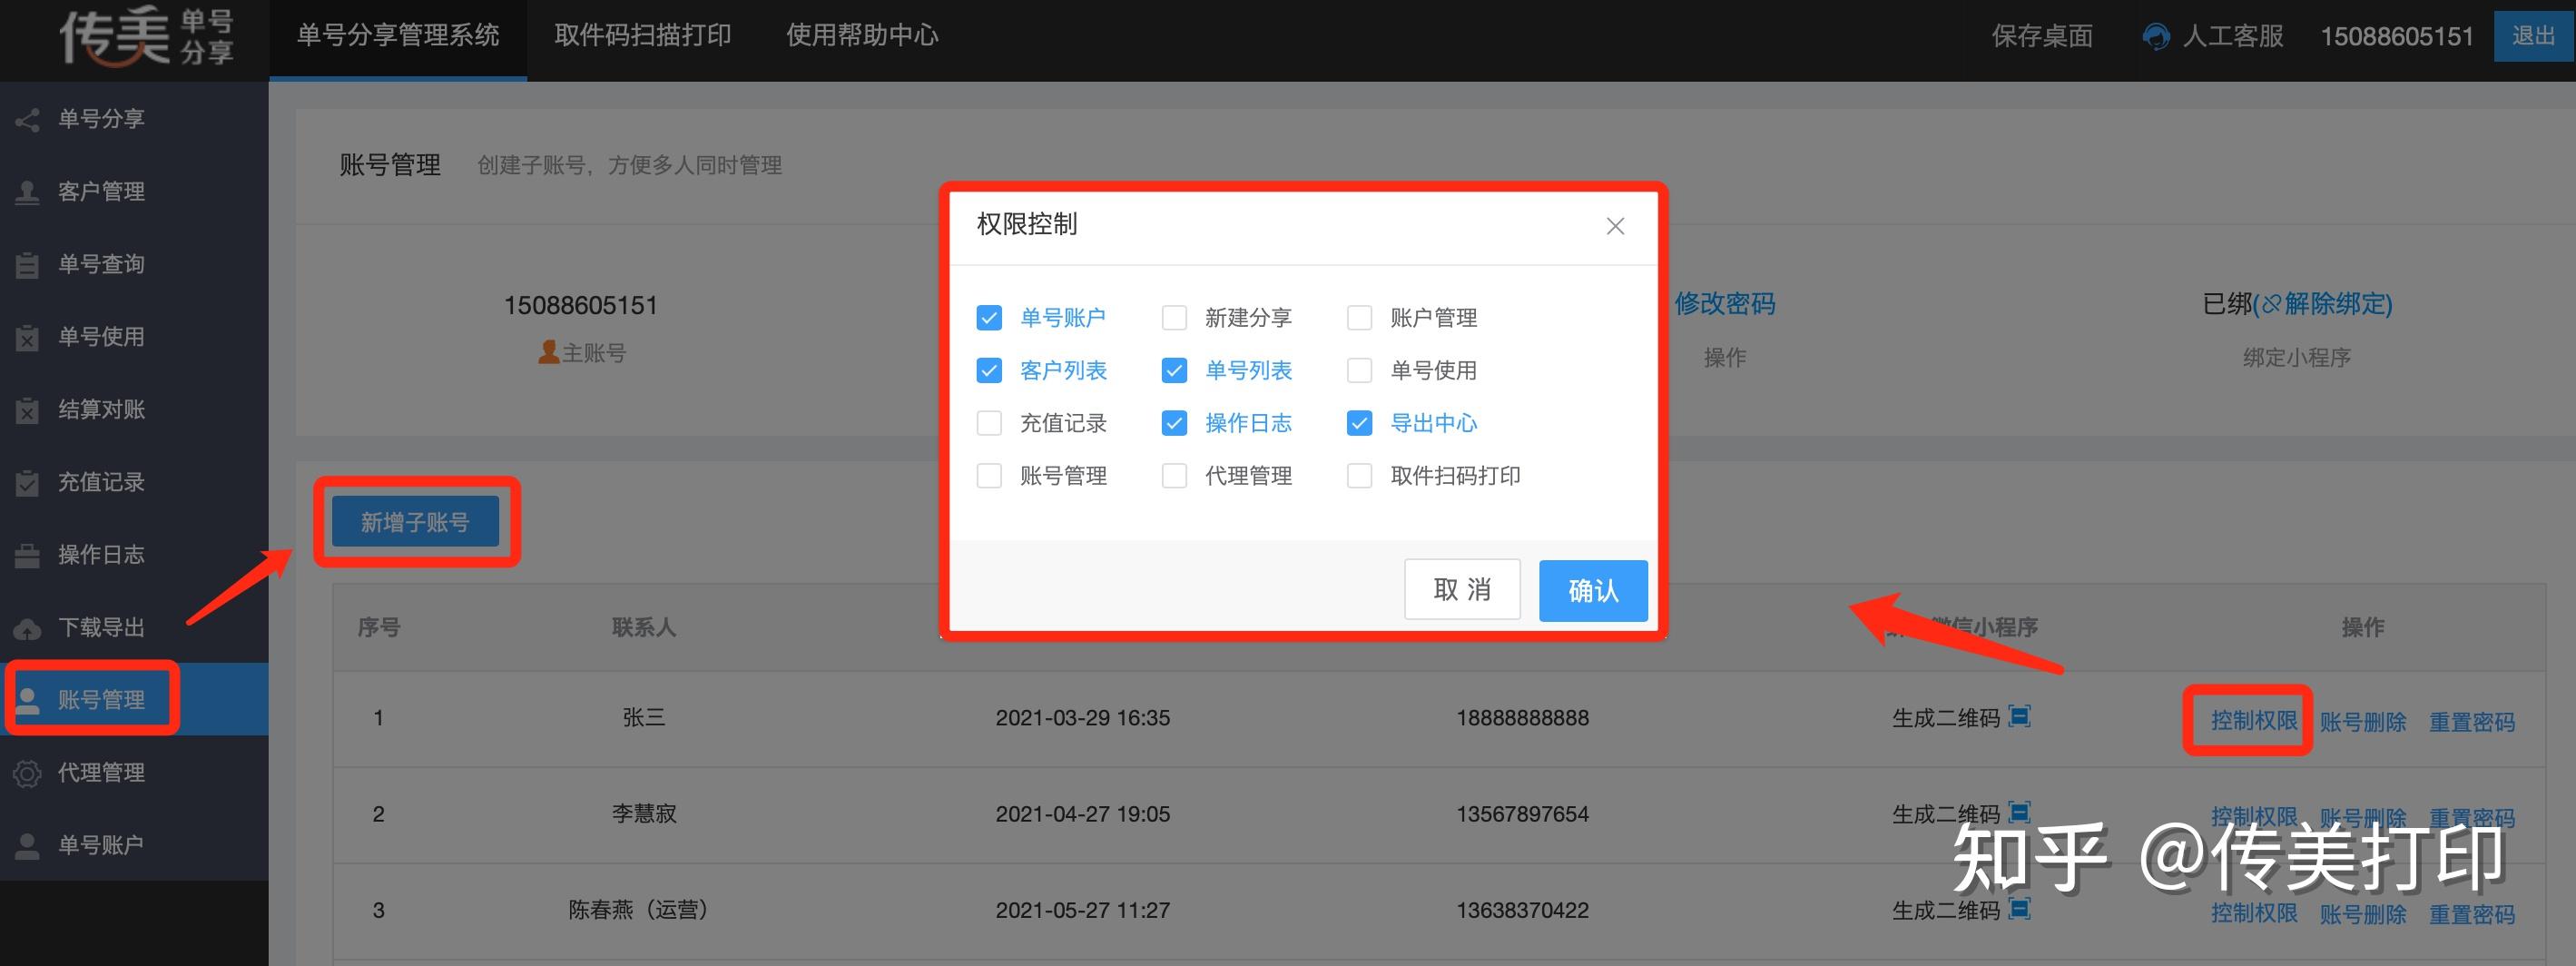Click 账号删除 for 陈春燕

tap(2363, 914)
